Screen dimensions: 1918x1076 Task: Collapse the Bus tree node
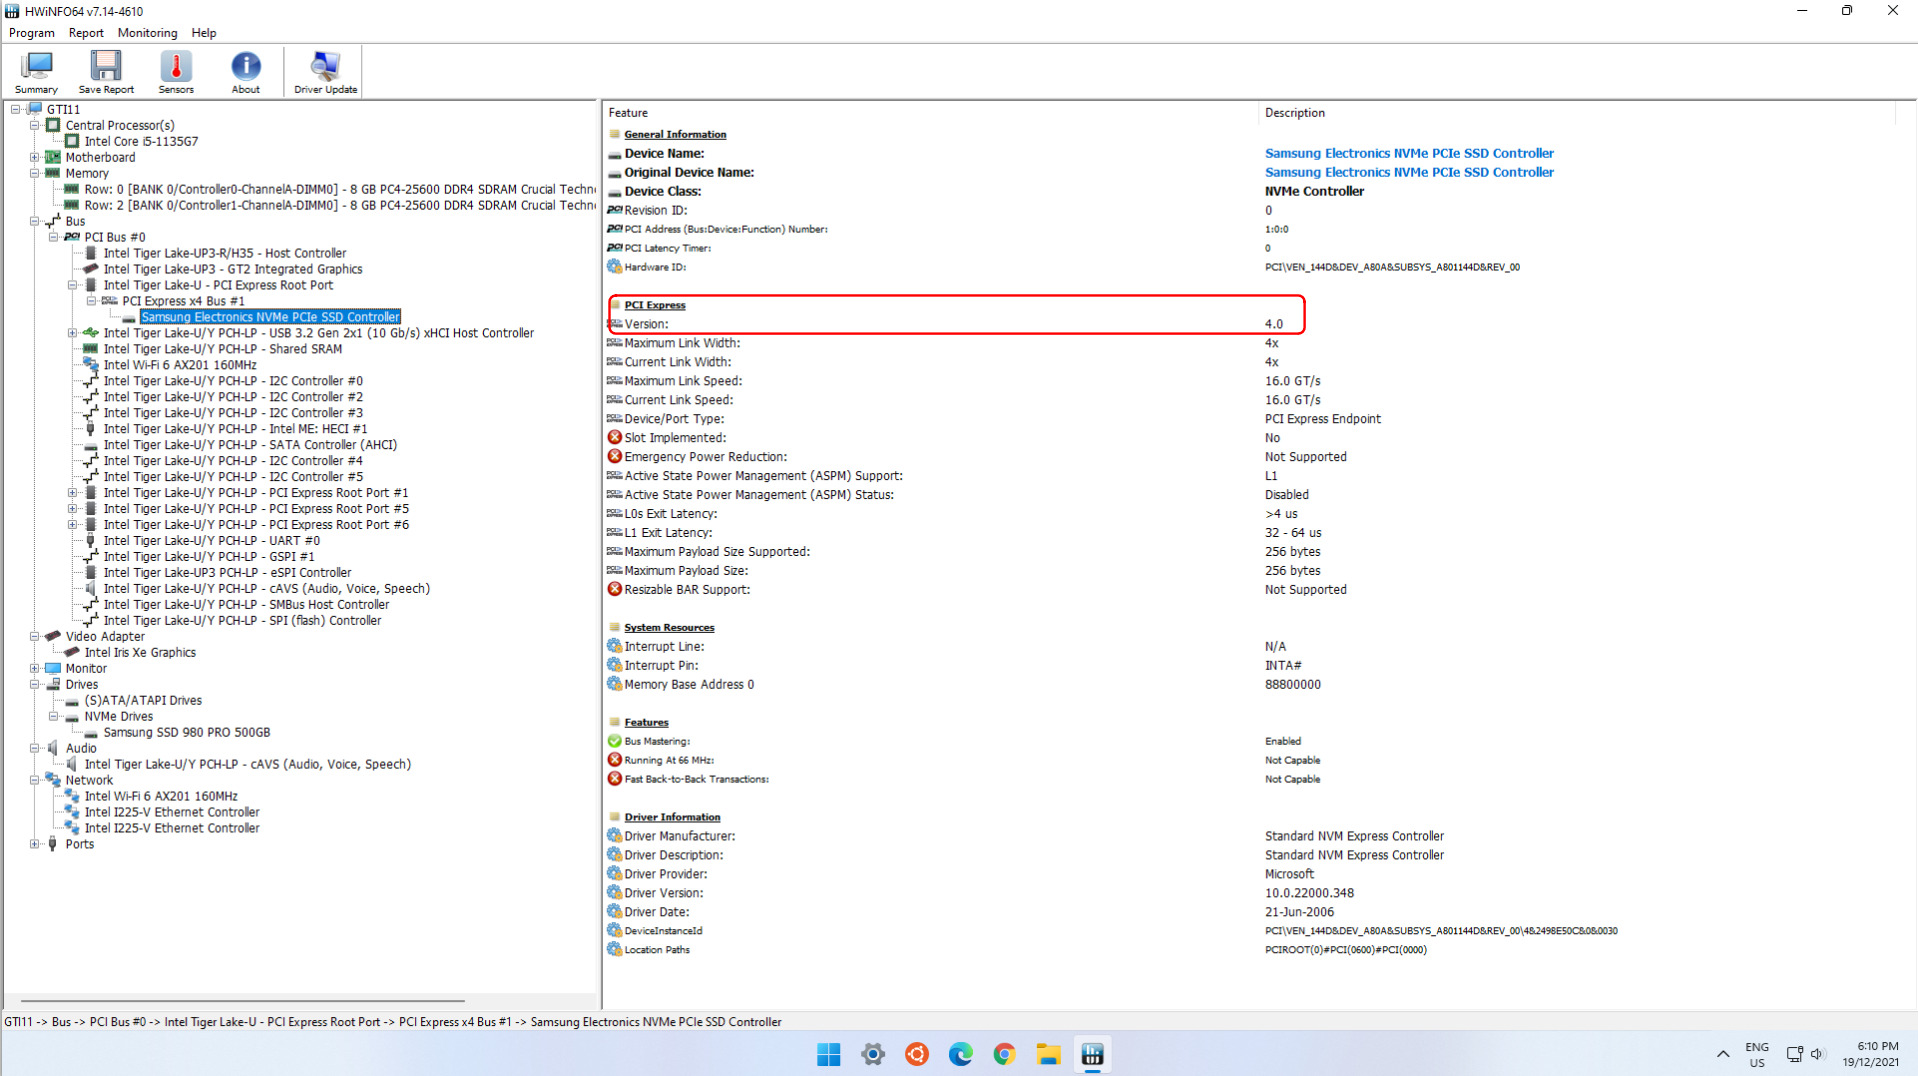pos(35,221)
